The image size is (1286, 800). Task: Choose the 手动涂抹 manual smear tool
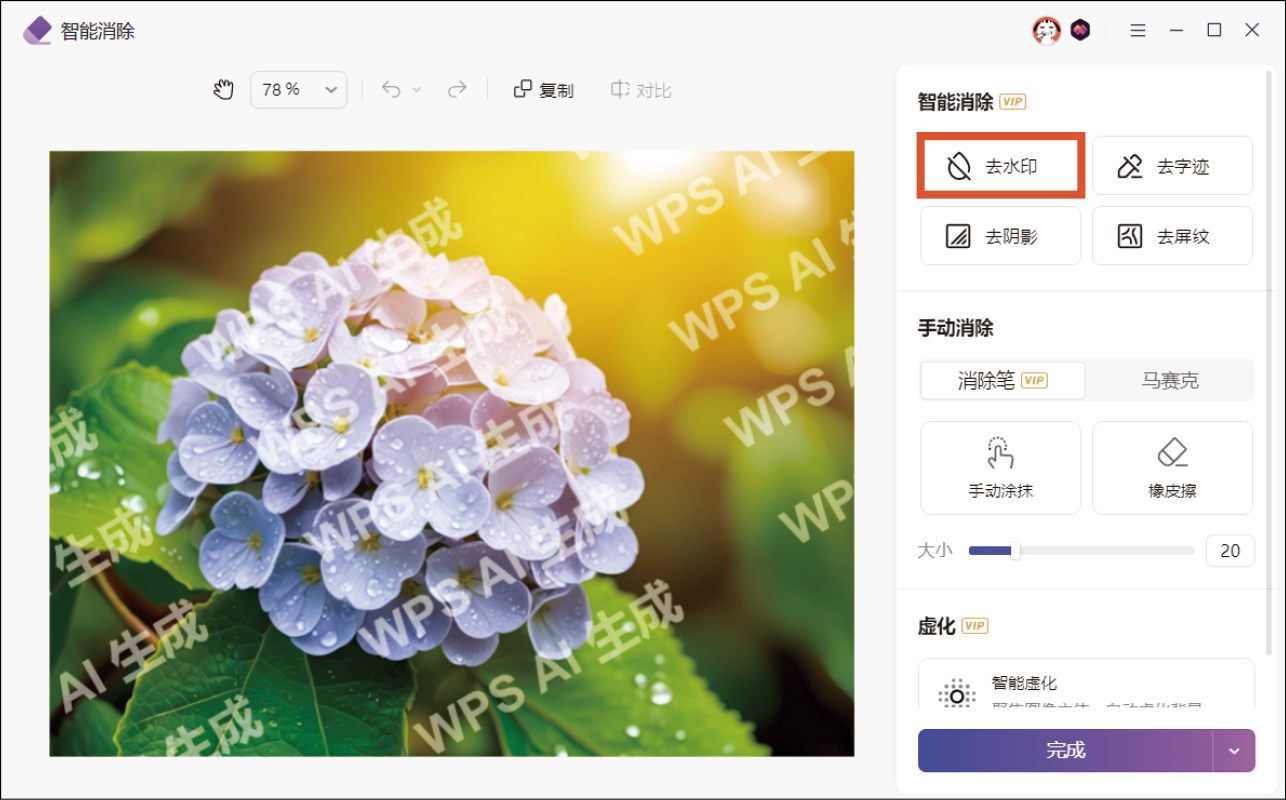[x=1000, y=467]
